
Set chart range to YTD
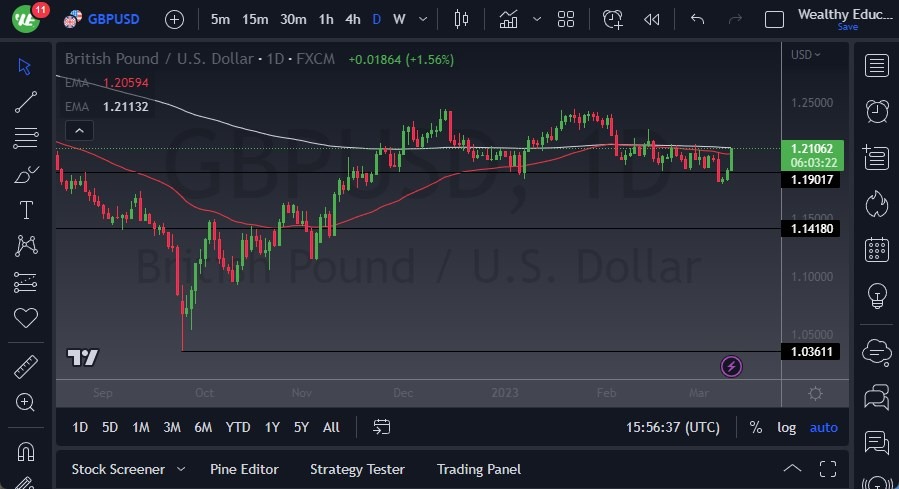click(x=238, y=427)
